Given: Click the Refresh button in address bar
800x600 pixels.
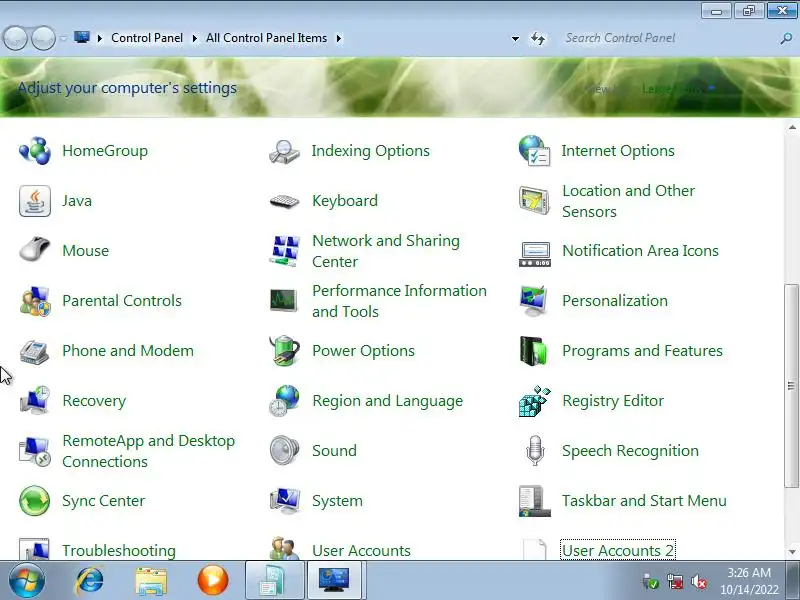Looking at the screenshot, I should coord(538,38).
